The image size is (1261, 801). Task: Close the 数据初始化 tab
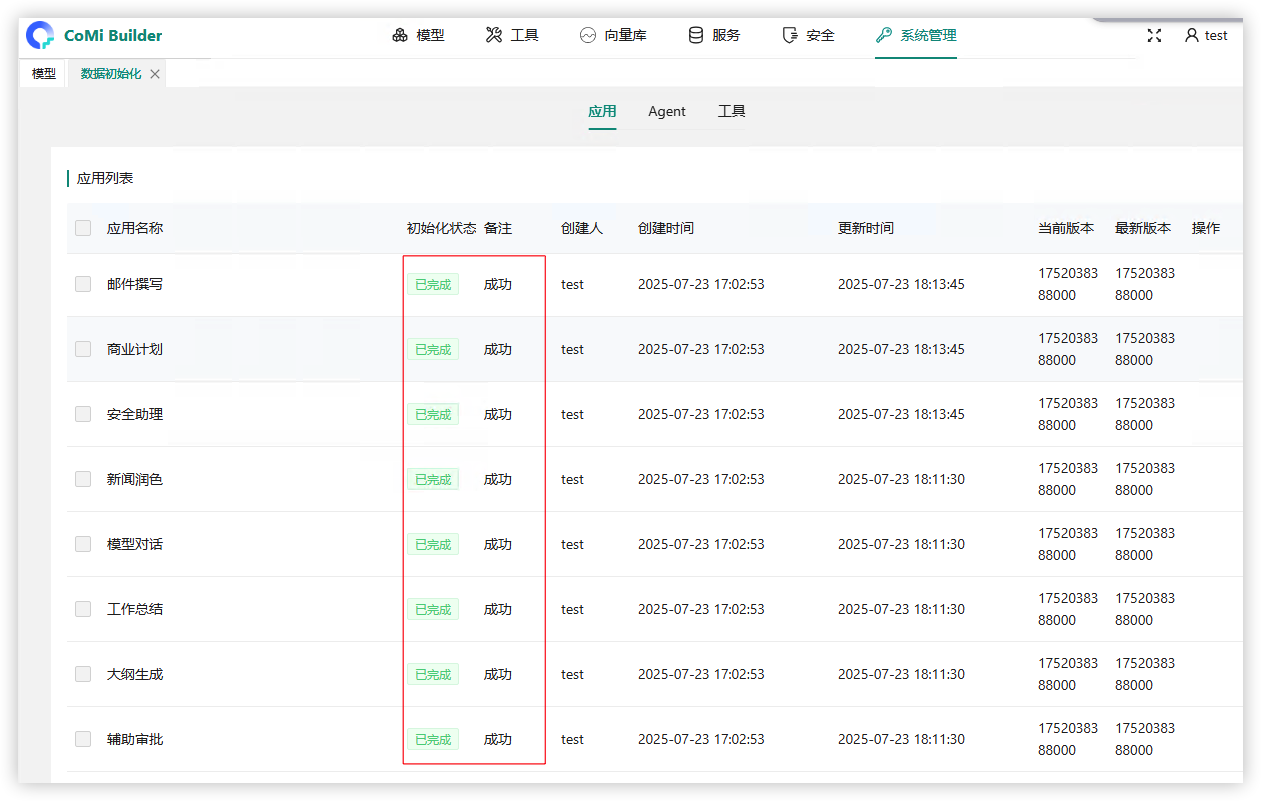(155, 74)
